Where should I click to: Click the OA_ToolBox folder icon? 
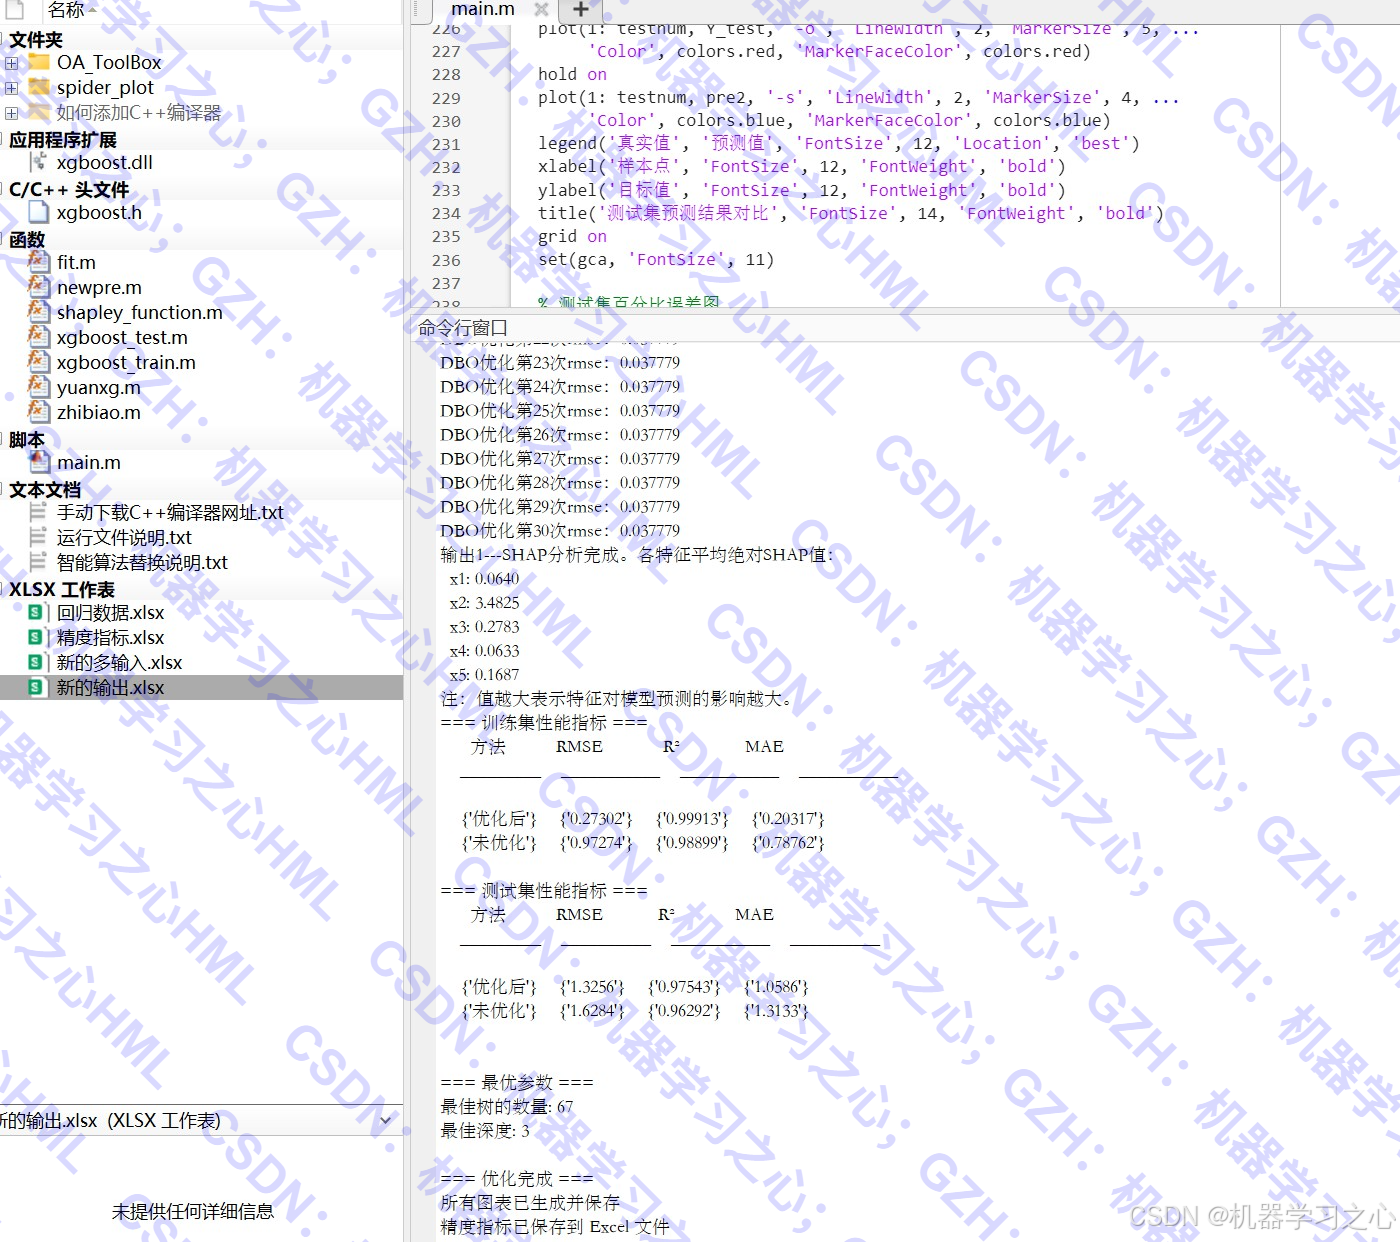(x=39, y=62)
